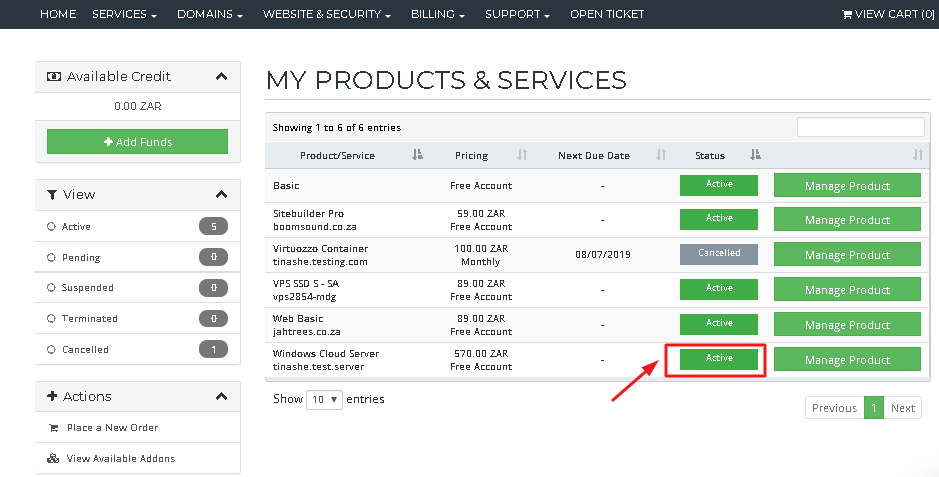Open the Services dropdown menu
939x477 pixels.
coord(125,14)
